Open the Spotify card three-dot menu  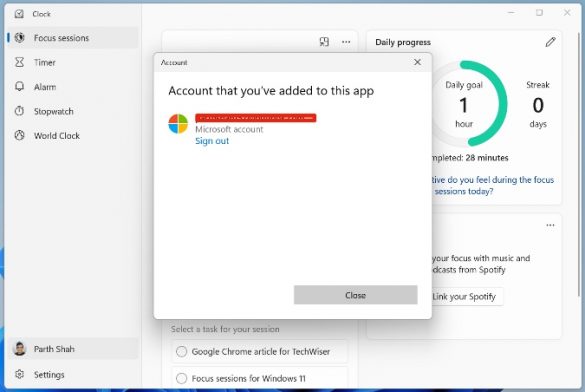coord(550,225)
